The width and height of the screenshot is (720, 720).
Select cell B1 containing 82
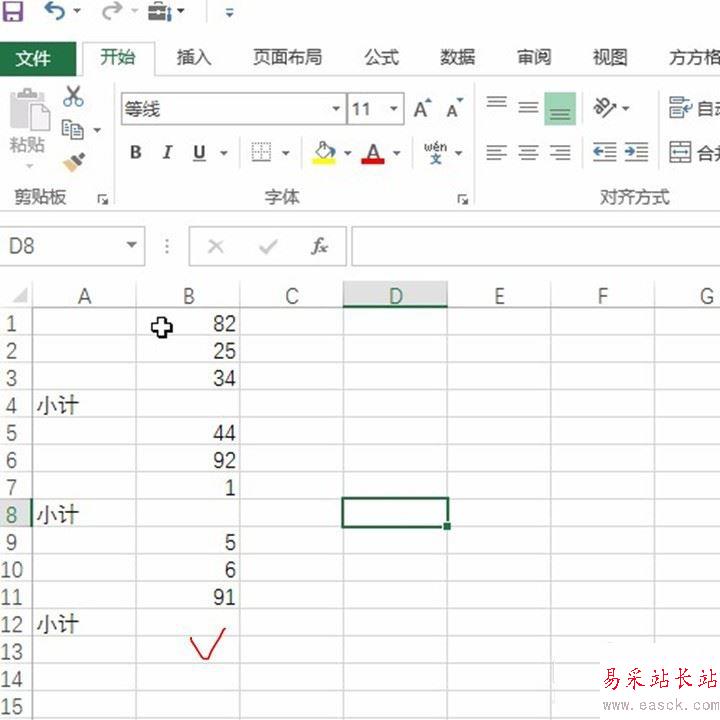tap(188, 322)
